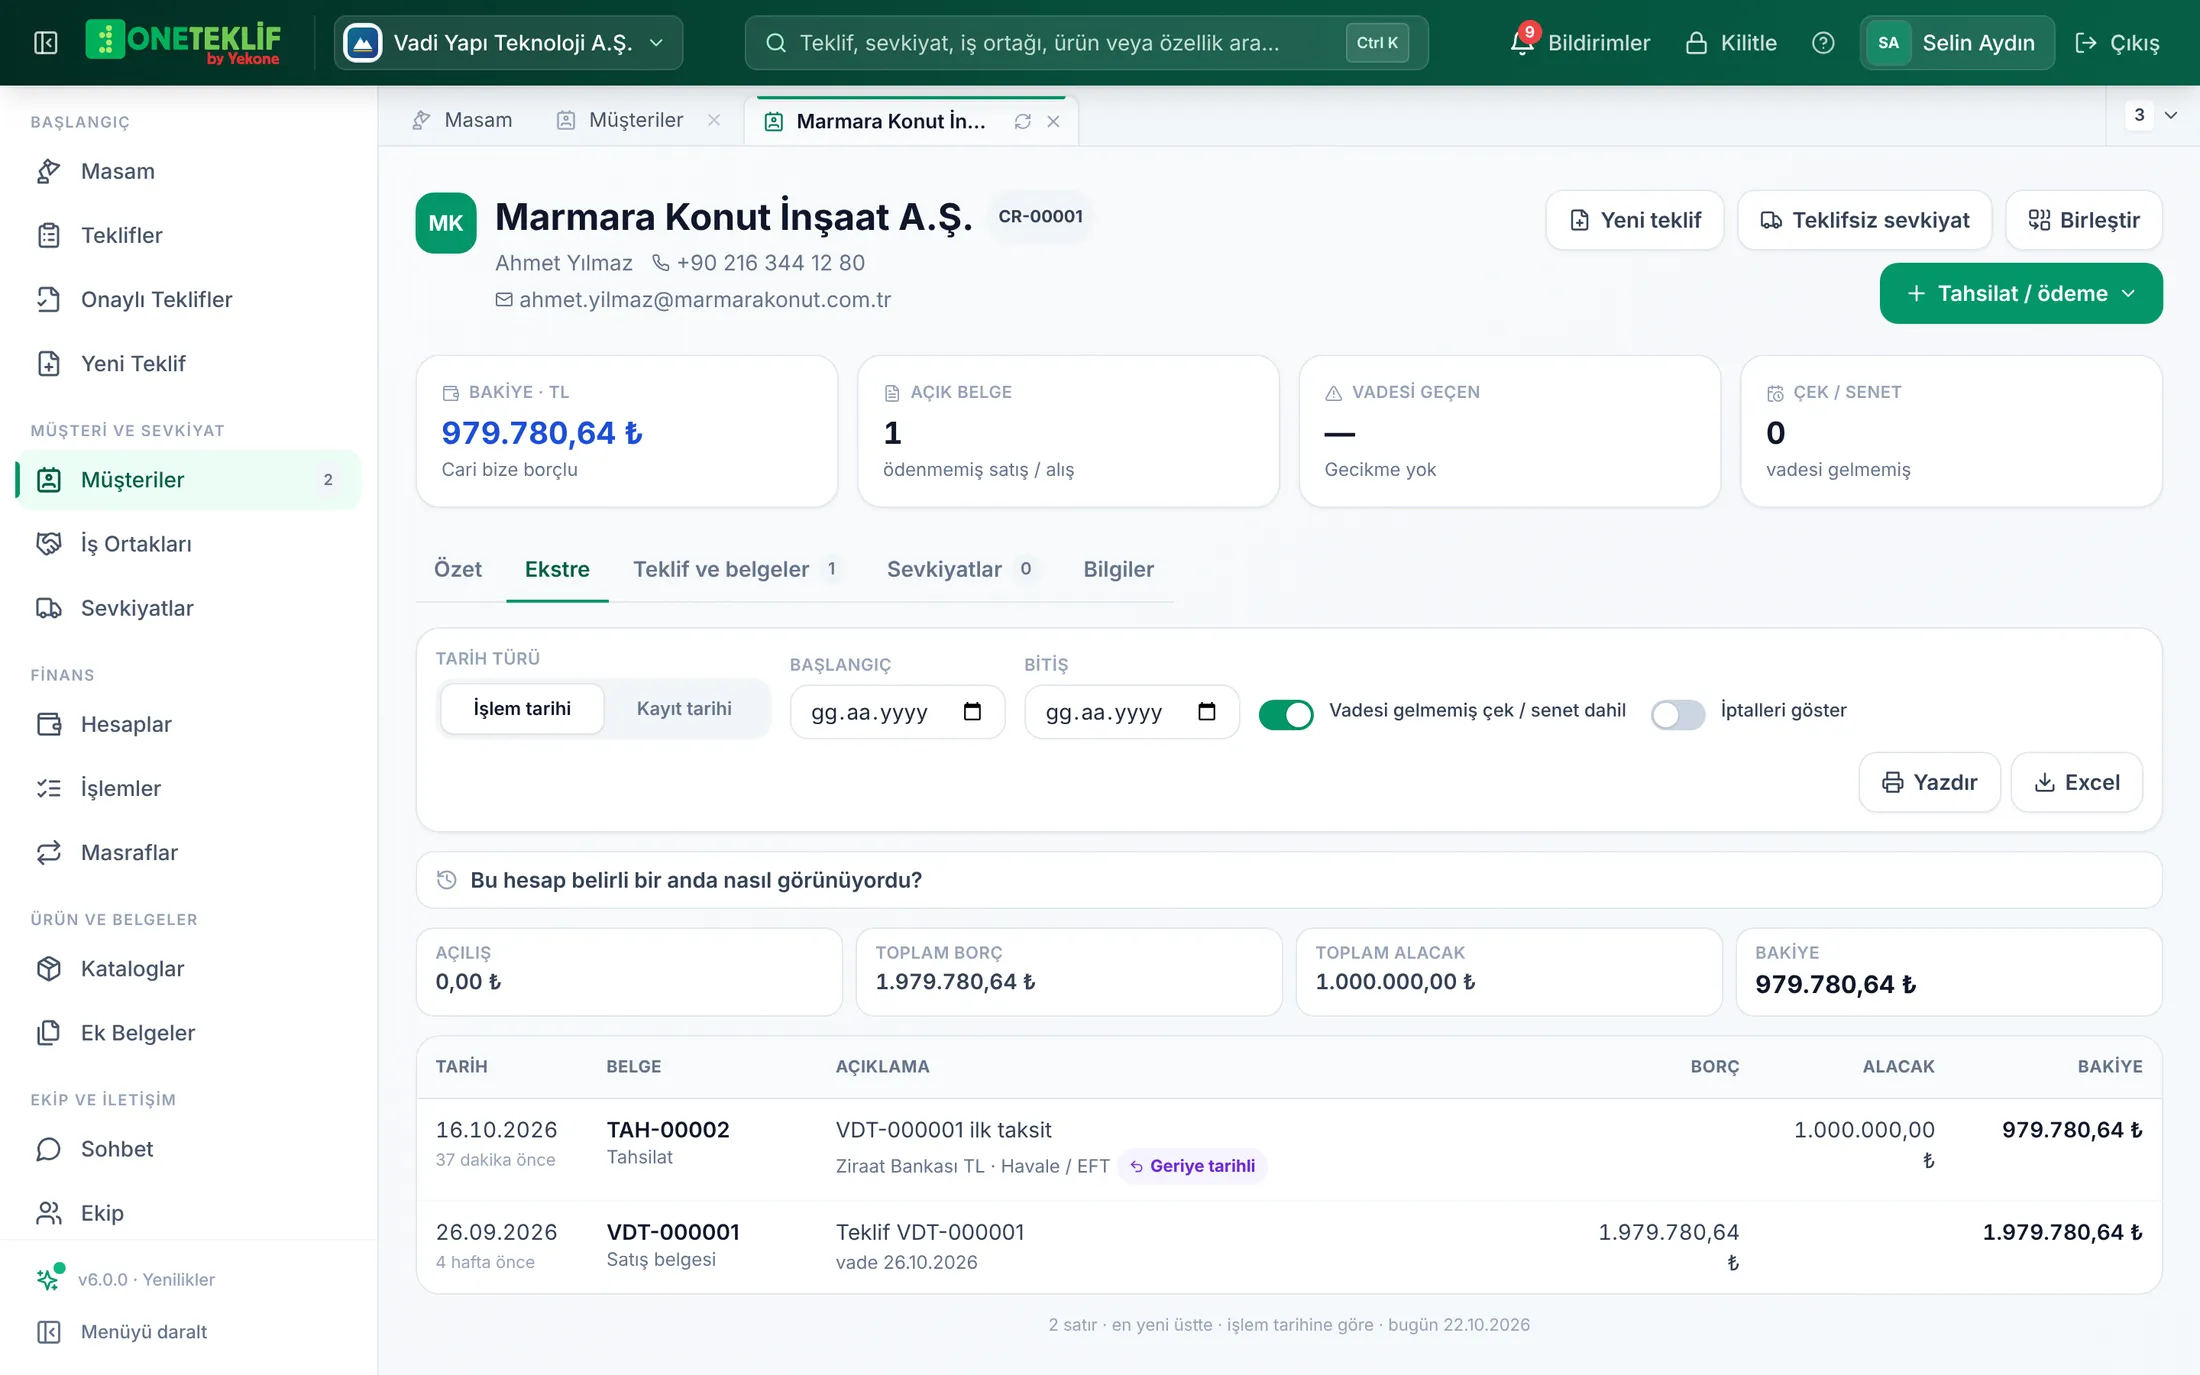Open Masam in the sidebar
The width and height of the screenshot is (2200, 1375).
click(189, 171)
